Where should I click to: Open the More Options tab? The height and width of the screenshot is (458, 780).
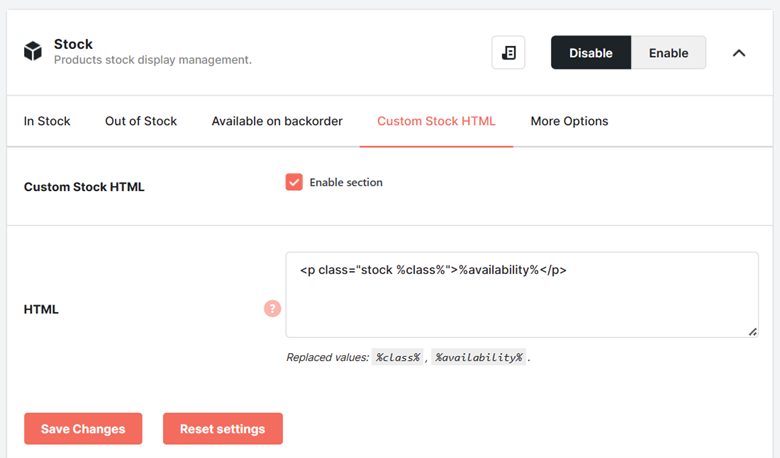pyautogui.click(x=569, y=121)
